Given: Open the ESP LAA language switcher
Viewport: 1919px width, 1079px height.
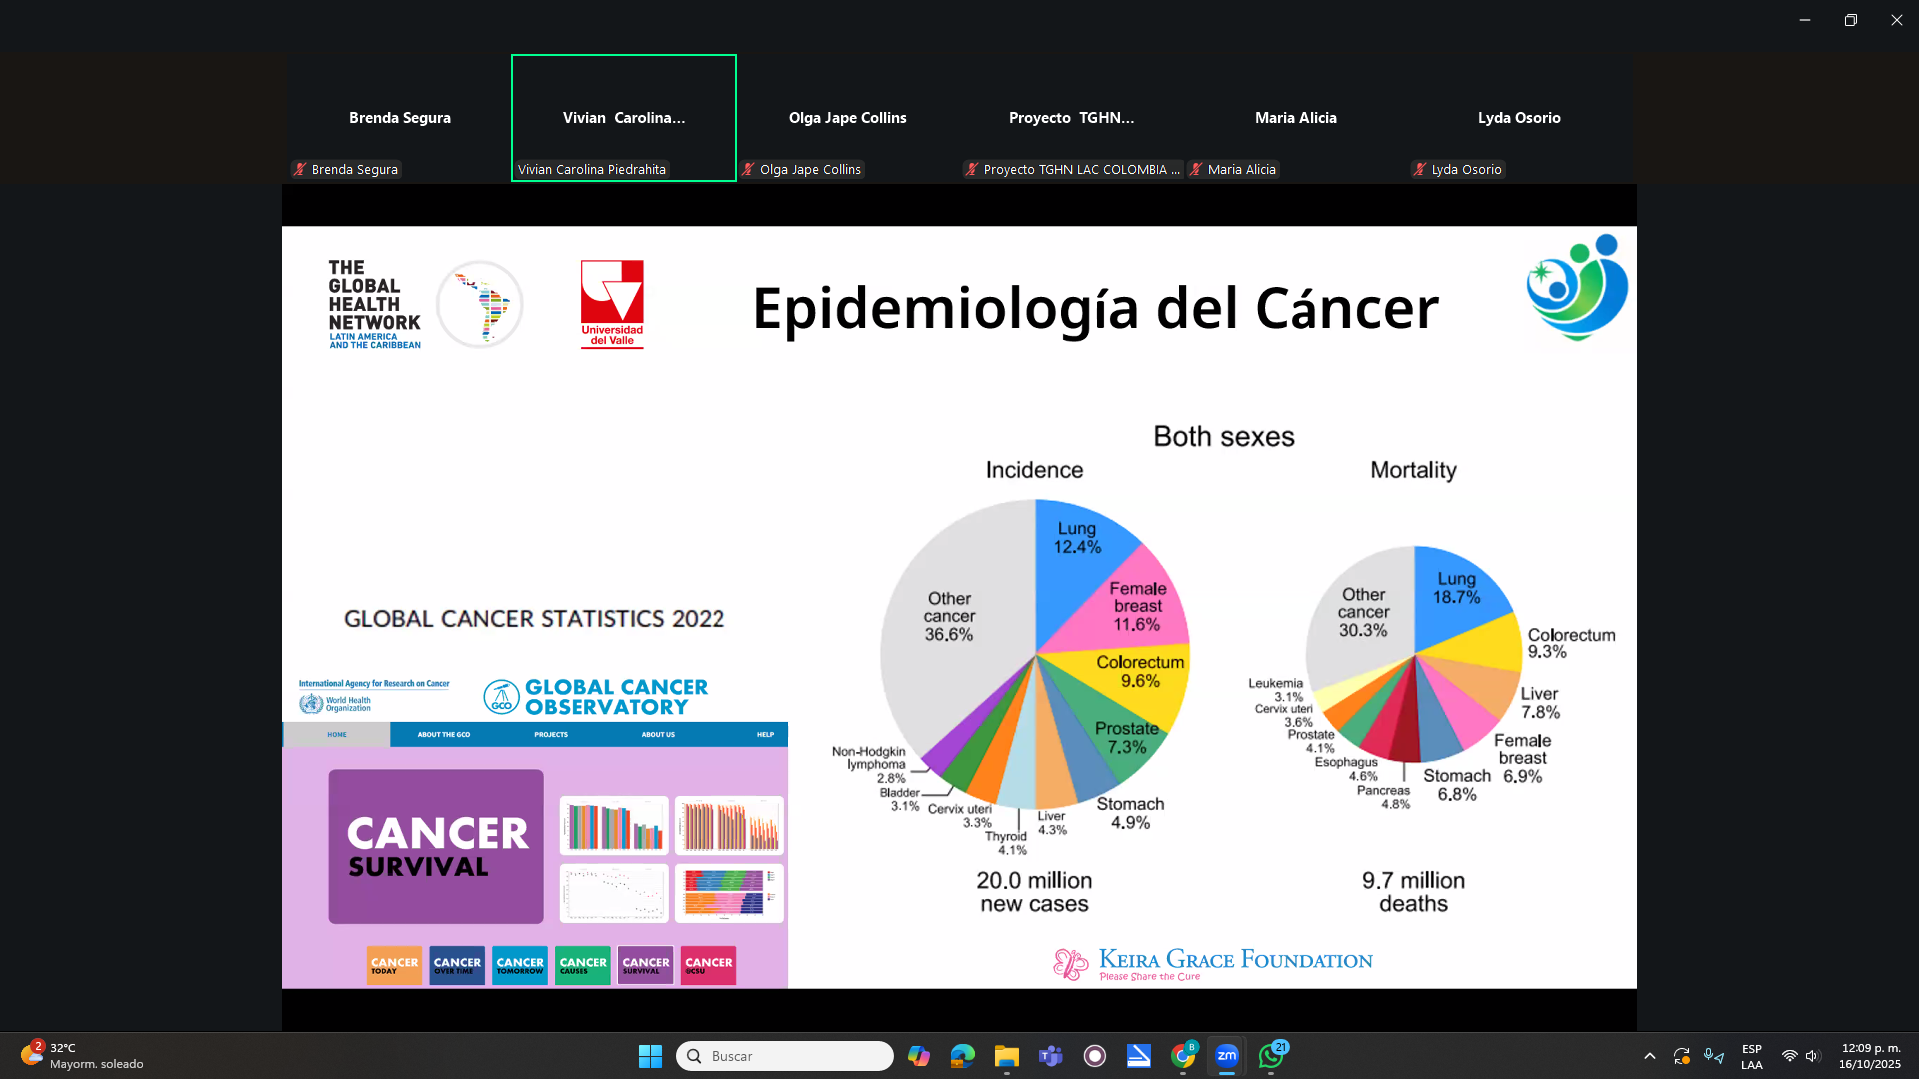Looking at the screenshot, I should [1751, 1056].
